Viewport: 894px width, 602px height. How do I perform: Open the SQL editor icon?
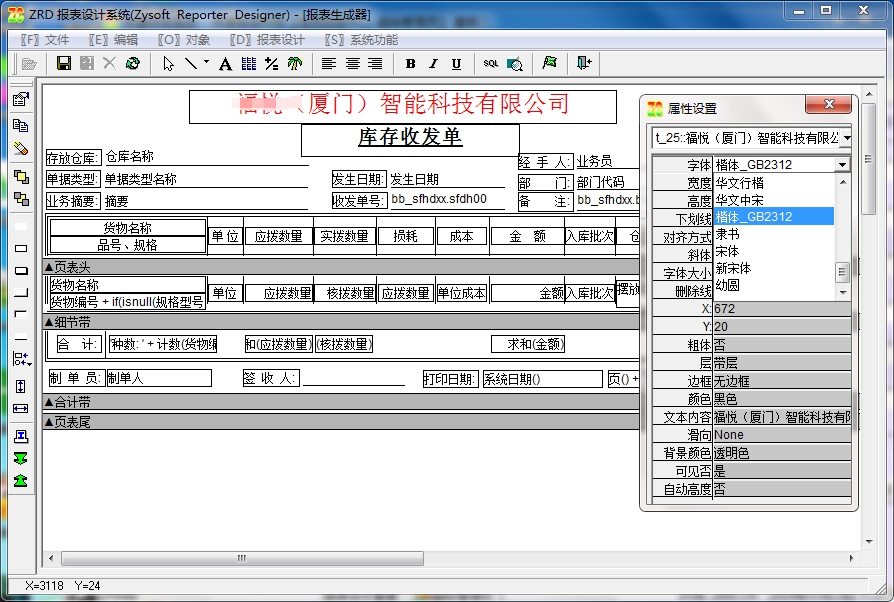coord(490,64)
